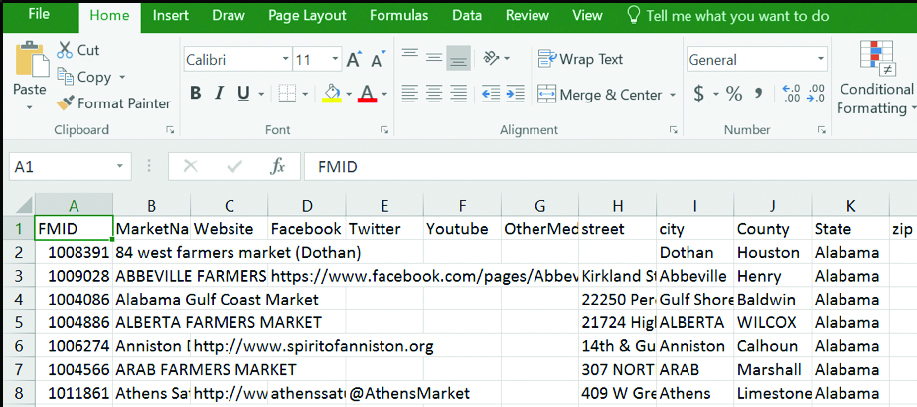917x407 pixels.
Task: Click the Insert Function fx icon
Action: (x=277, y=167)
